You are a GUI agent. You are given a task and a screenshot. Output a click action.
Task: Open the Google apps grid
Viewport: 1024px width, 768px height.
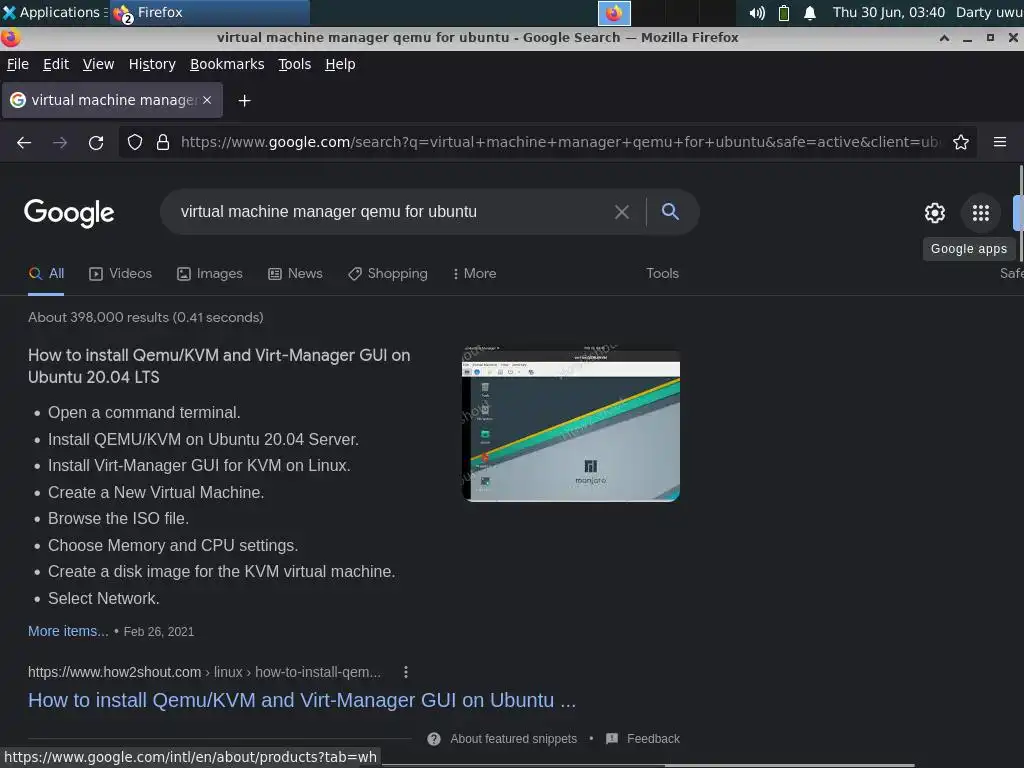pos(980,213)
